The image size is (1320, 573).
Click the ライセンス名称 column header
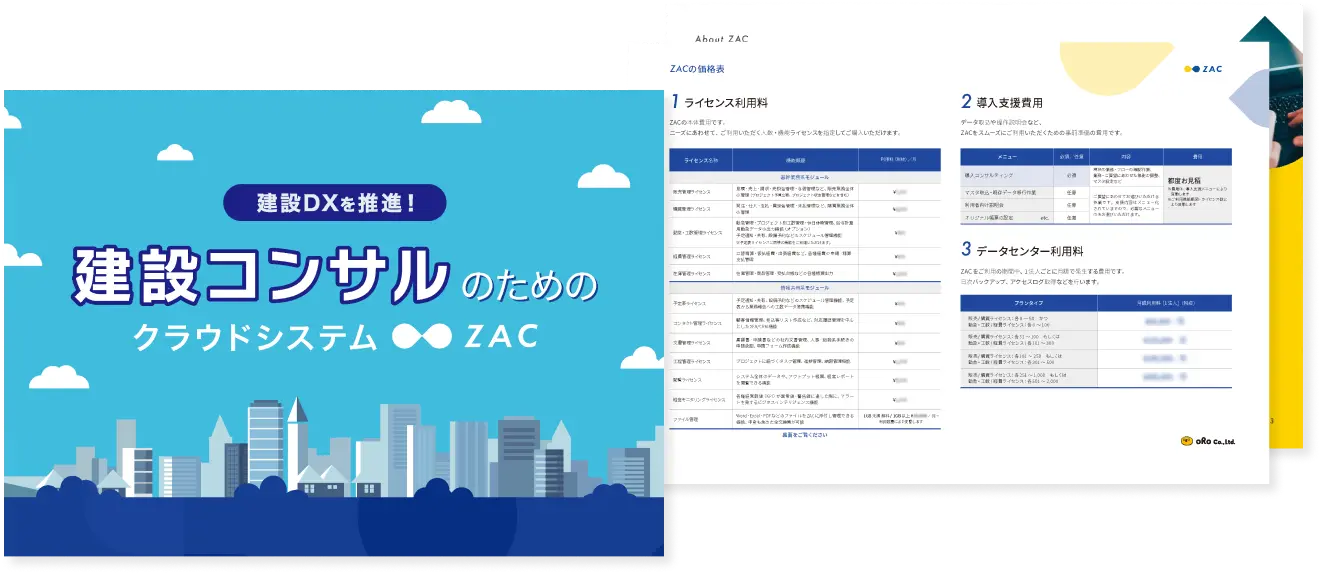pyautogui.click(x=701, y=160)
